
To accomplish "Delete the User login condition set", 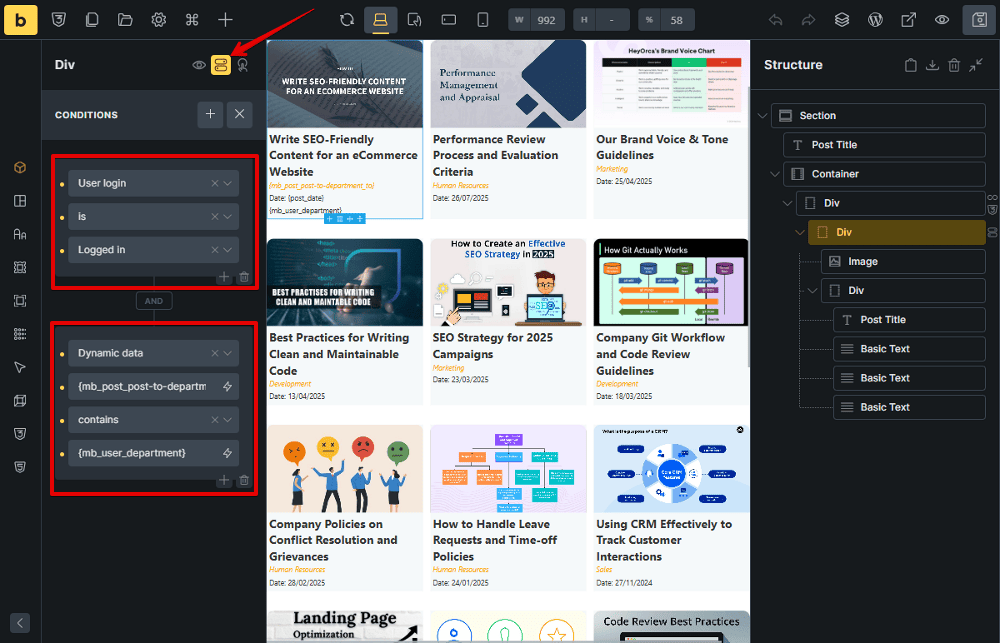I will pos(244,277).
